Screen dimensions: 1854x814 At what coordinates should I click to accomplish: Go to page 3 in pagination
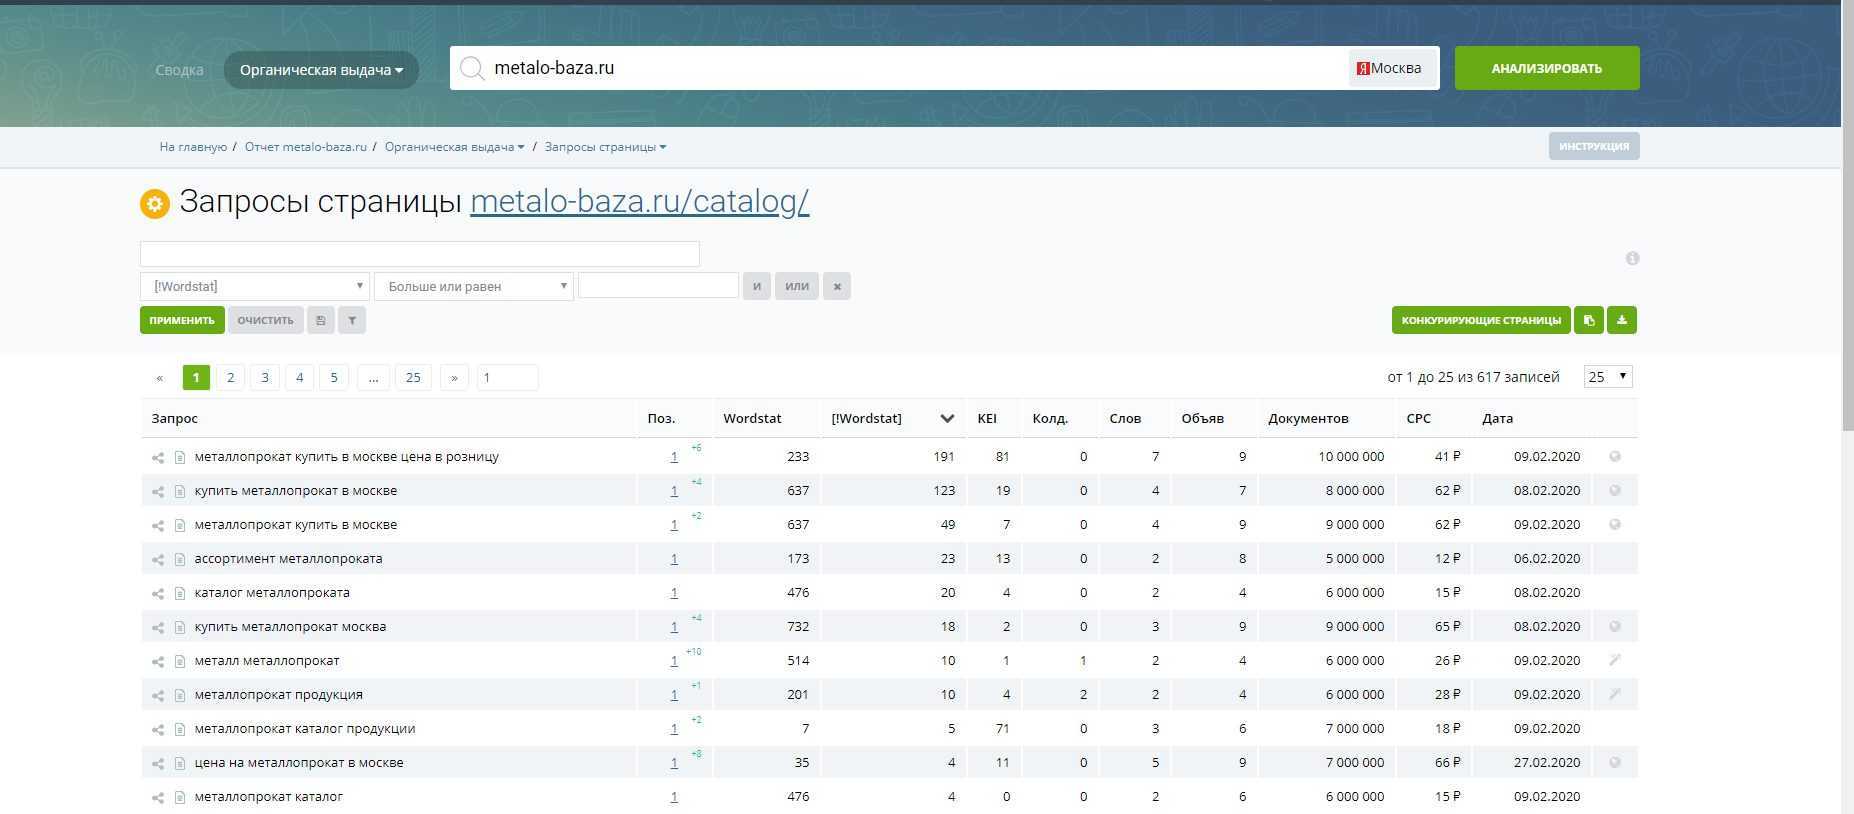(x=265, y=377)
